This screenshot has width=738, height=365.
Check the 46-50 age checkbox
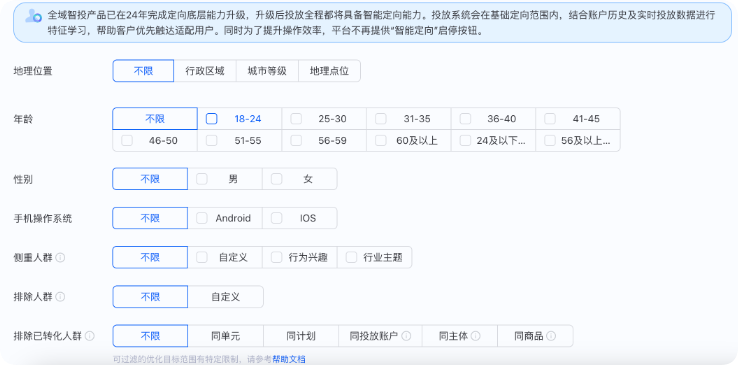point(127,140)
